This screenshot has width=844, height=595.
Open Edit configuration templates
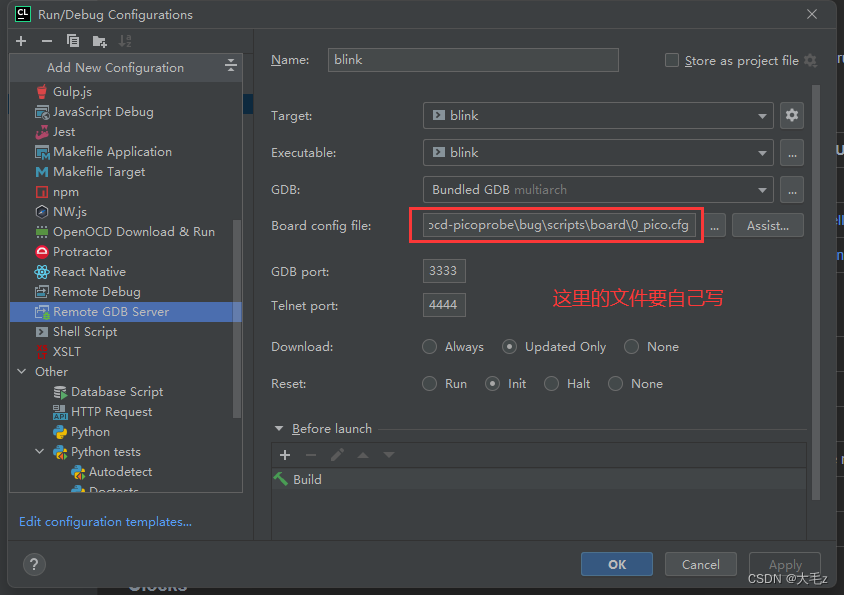click(x=104, y=521)
